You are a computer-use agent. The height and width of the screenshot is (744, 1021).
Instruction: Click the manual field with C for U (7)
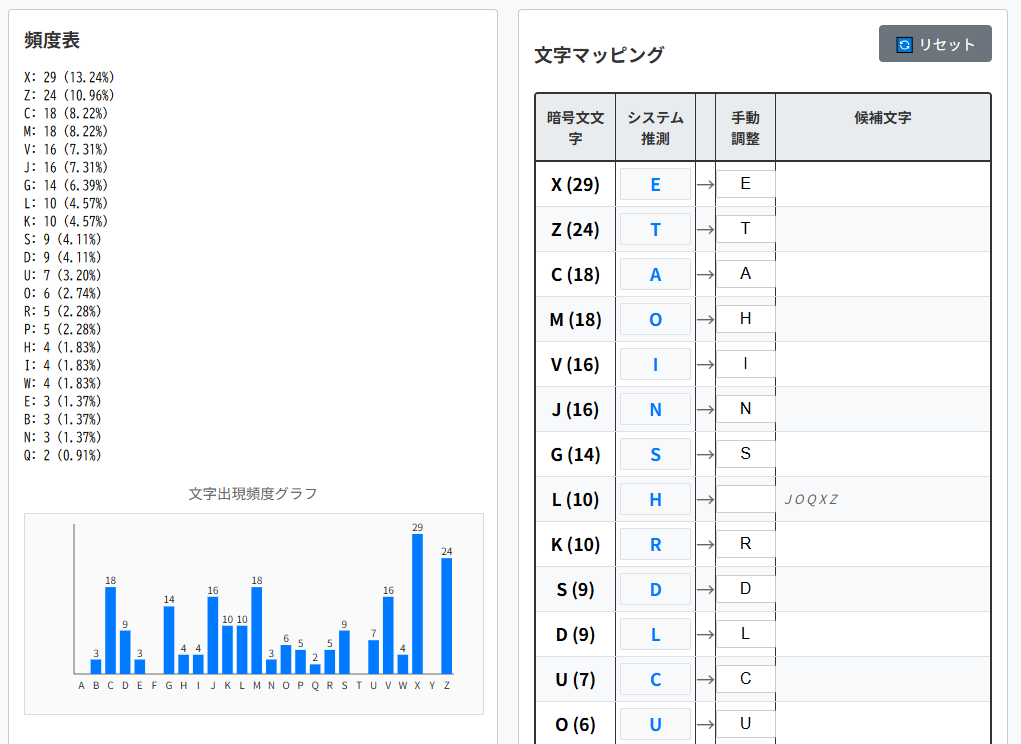click(x=745, y=679)
